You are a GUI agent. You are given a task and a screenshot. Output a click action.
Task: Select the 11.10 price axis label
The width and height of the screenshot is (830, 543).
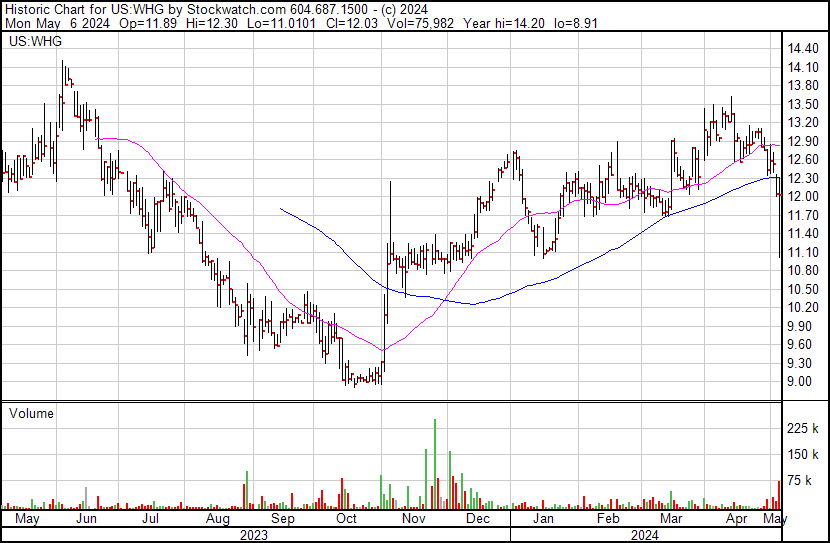(x=803, y=252)
